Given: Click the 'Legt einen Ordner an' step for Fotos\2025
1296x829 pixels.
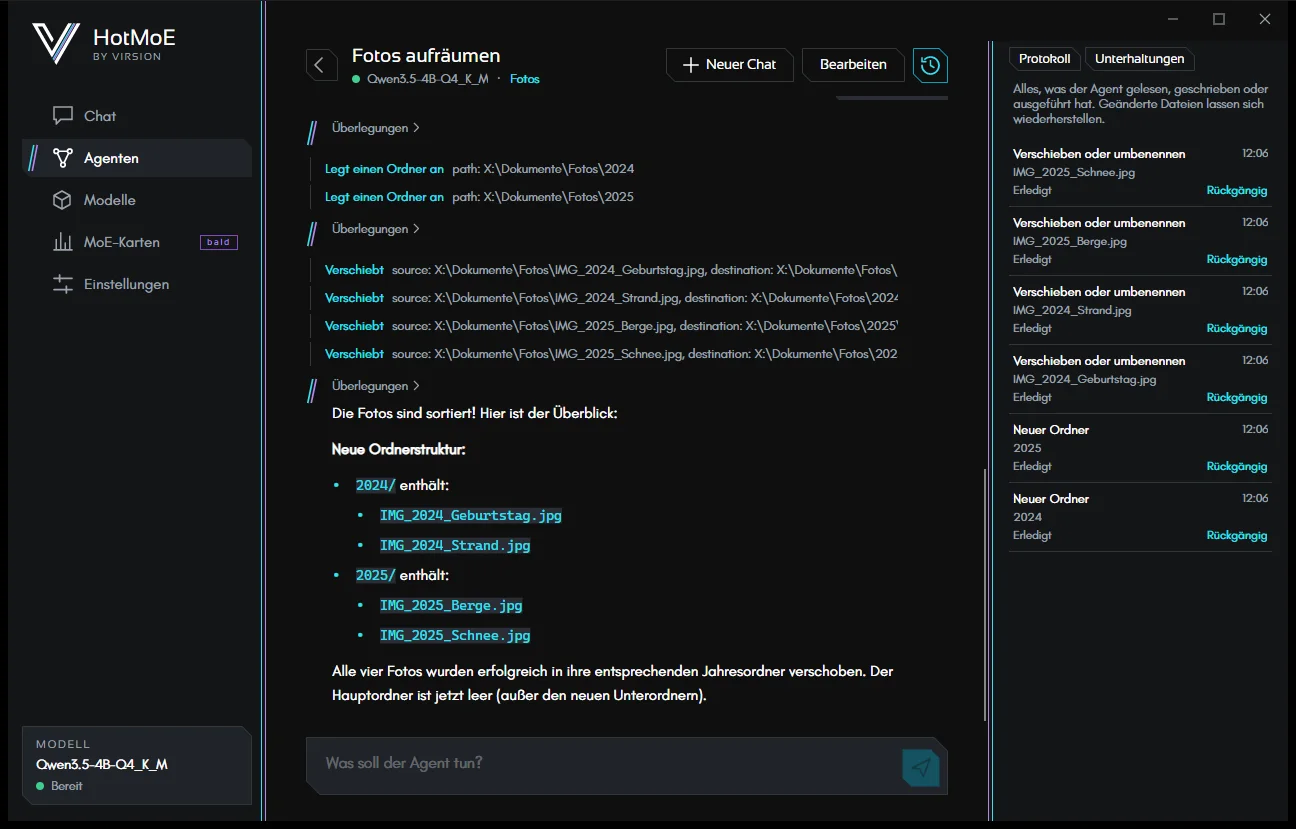Looking at the screenshot, I should pos(479,197).
